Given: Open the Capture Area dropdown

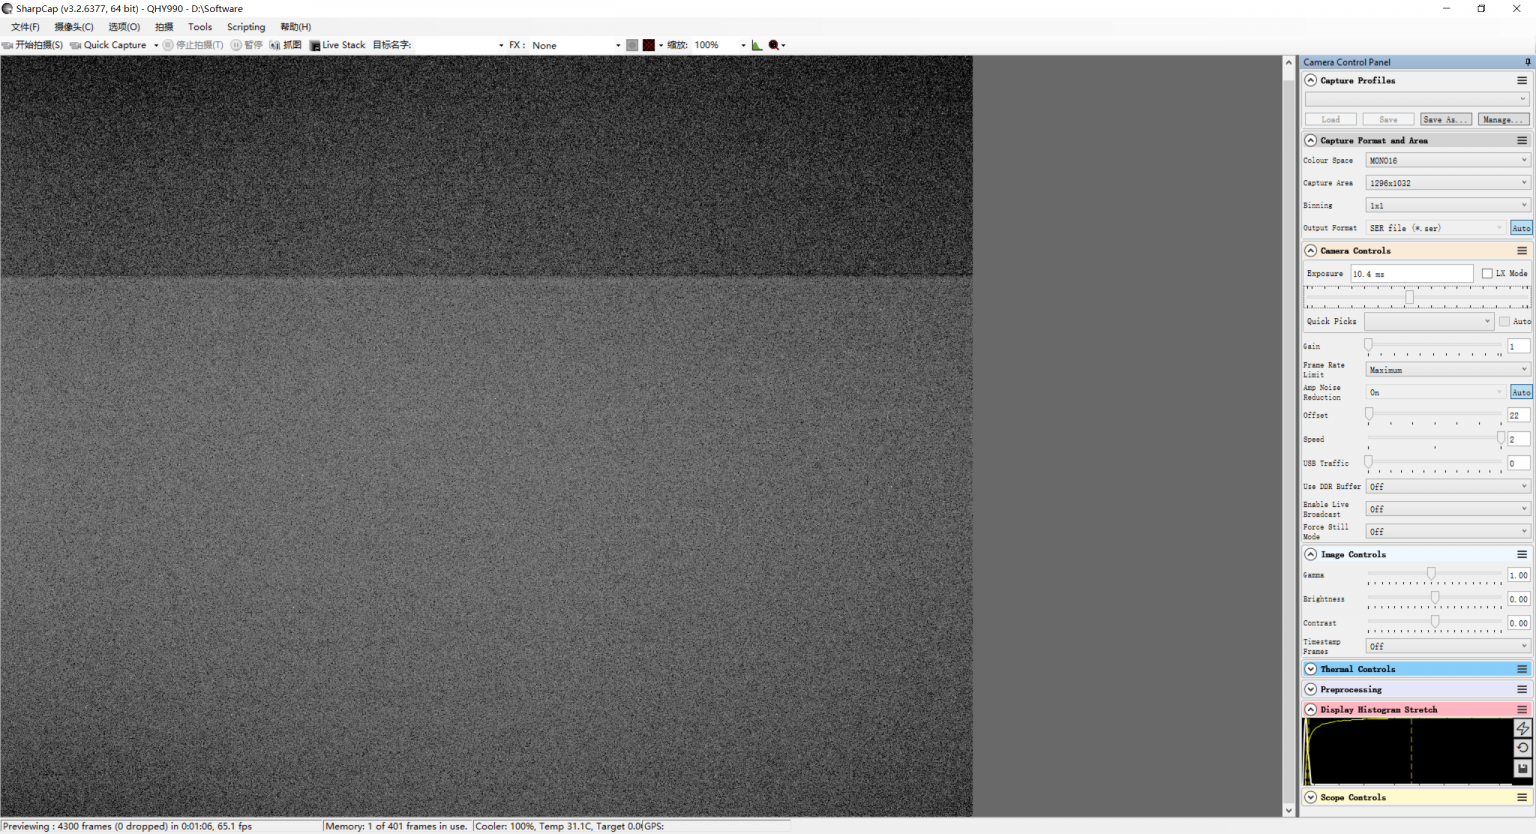Looking at the screenshot, I should (x=1448, y=183).
